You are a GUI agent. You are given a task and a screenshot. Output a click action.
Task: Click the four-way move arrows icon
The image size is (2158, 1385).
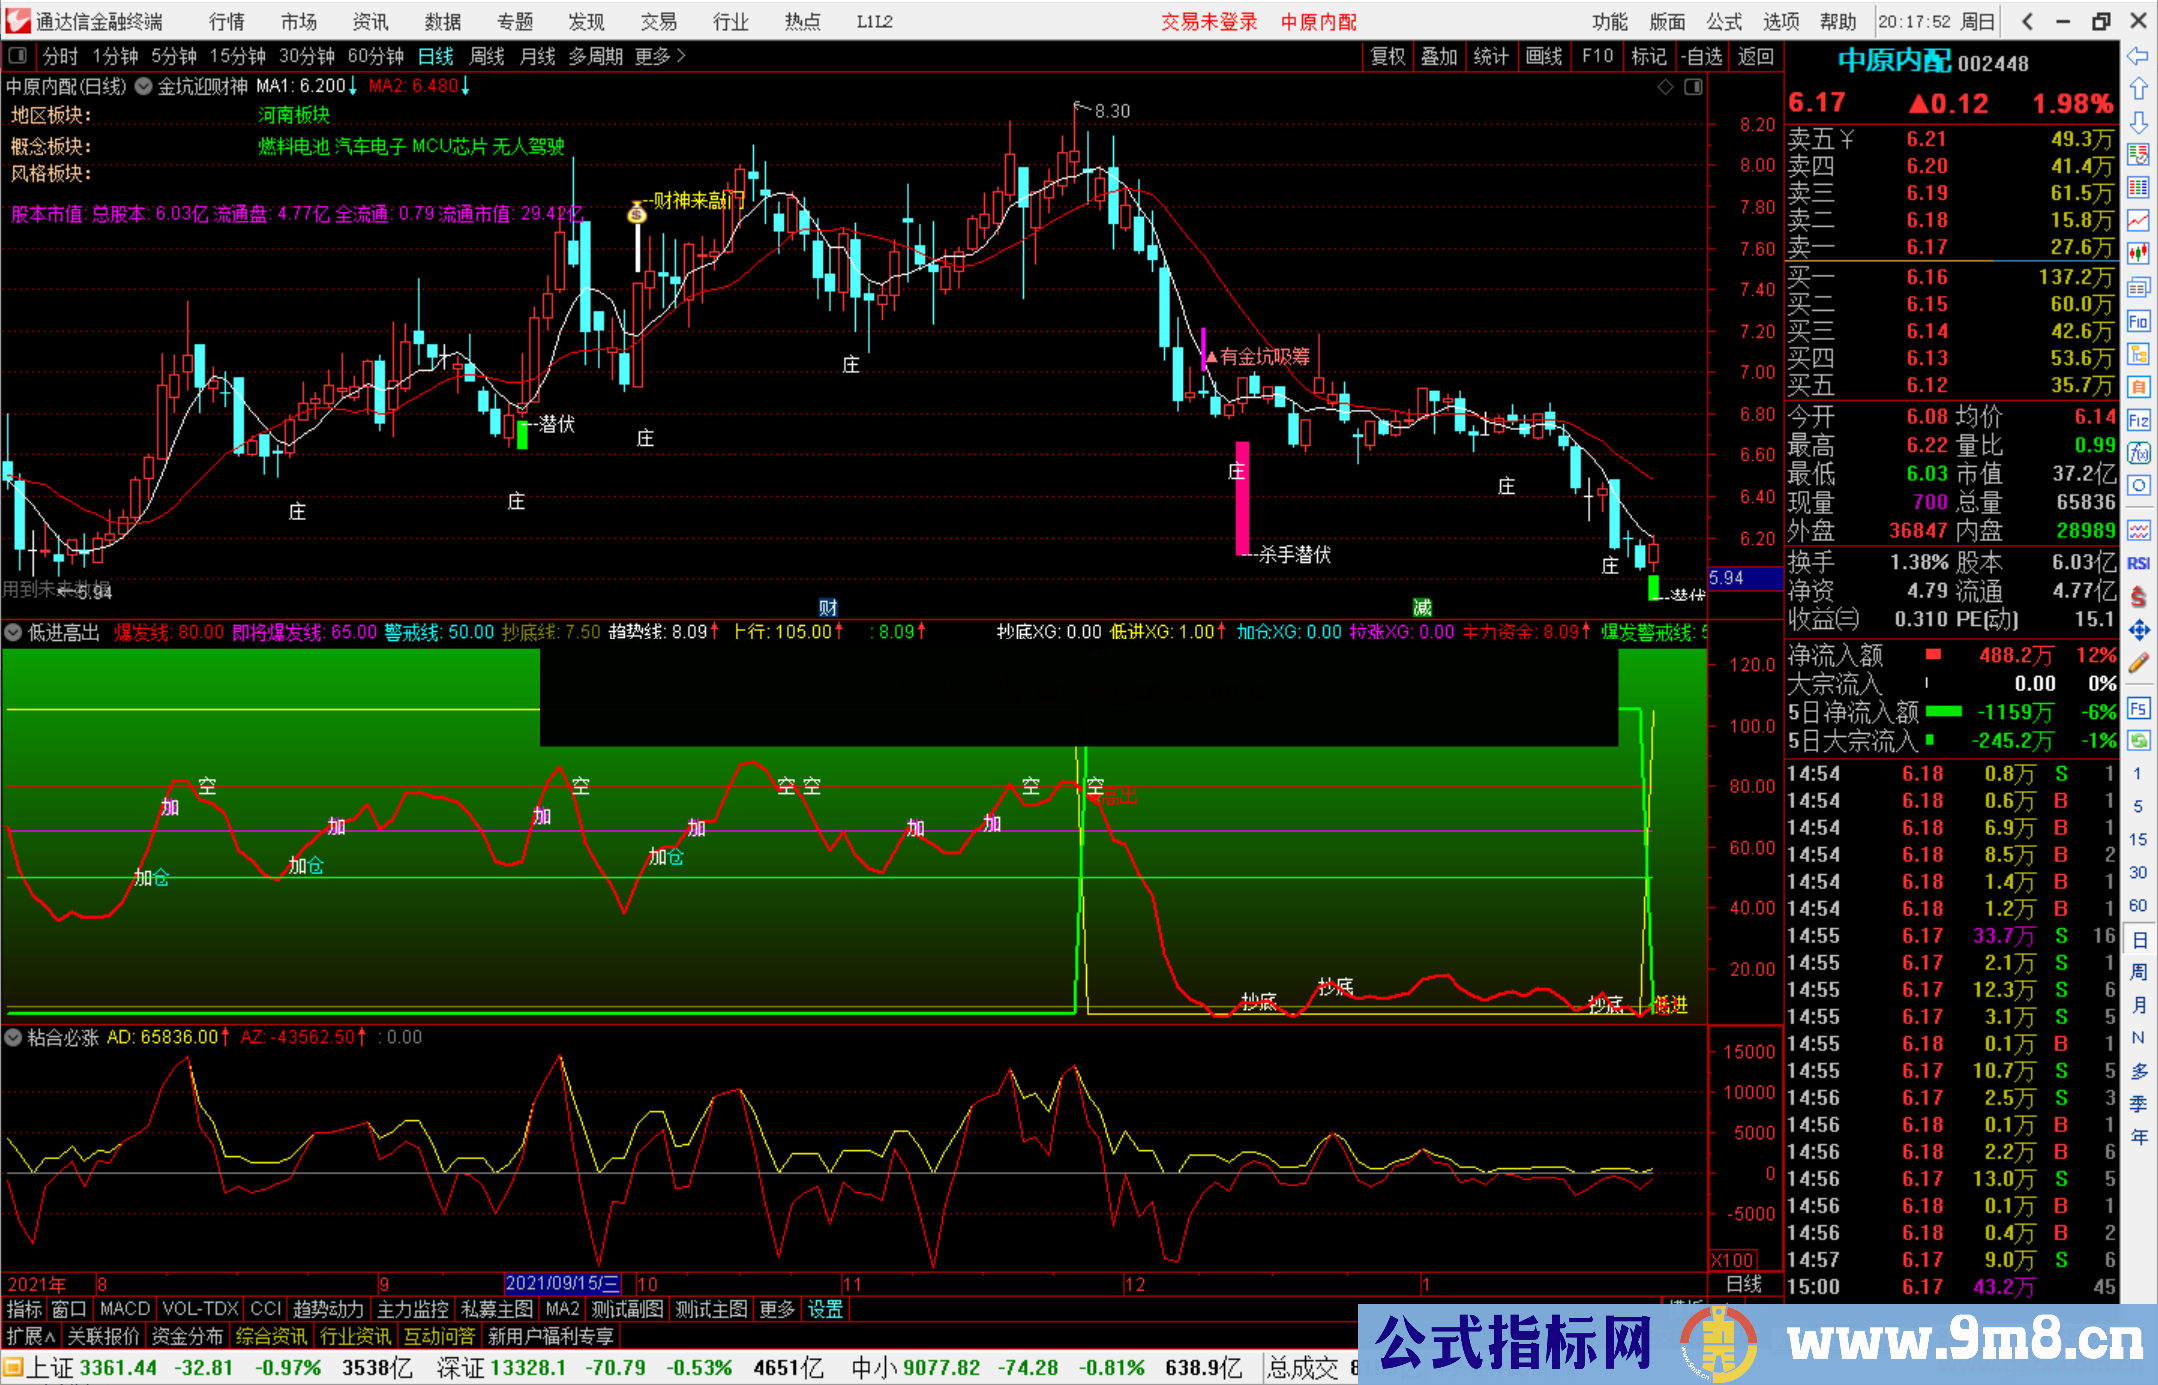[2138, 630]
